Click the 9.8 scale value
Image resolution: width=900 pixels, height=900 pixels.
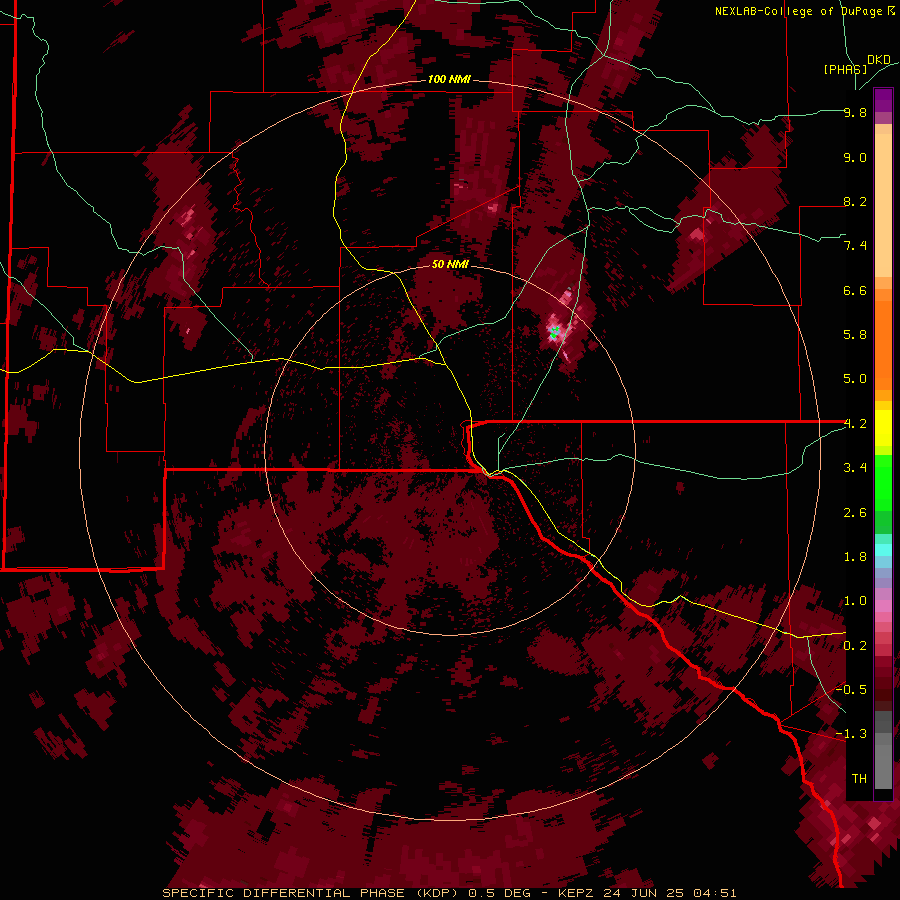[855, 112]
